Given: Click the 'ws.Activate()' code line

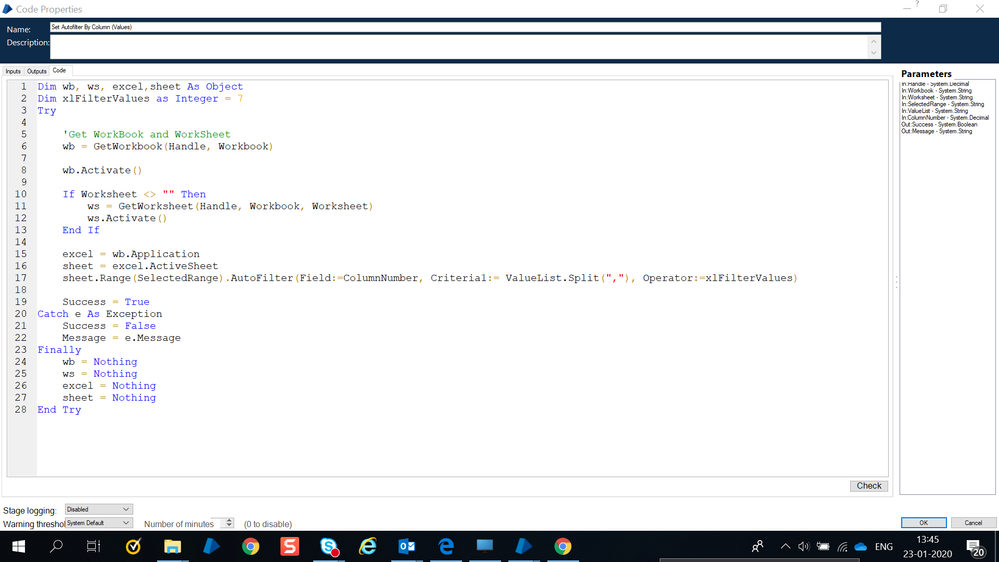Looking at the screenshot, I should point(127,219).
